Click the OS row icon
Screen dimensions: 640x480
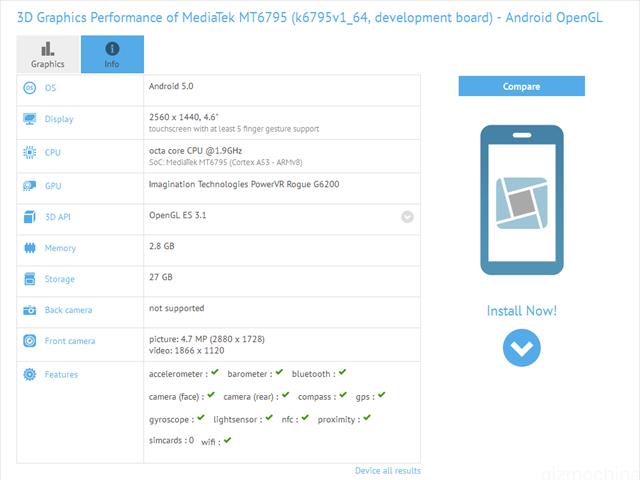point(29,88)
